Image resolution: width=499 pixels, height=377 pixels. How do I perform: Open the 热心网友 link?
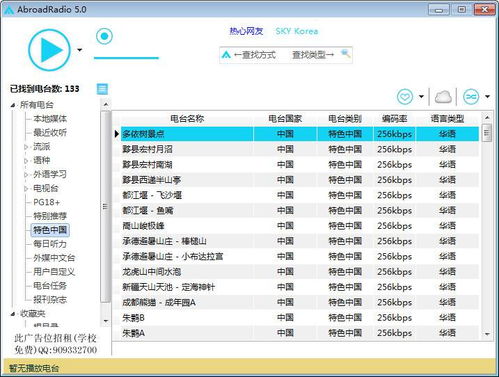246,31
